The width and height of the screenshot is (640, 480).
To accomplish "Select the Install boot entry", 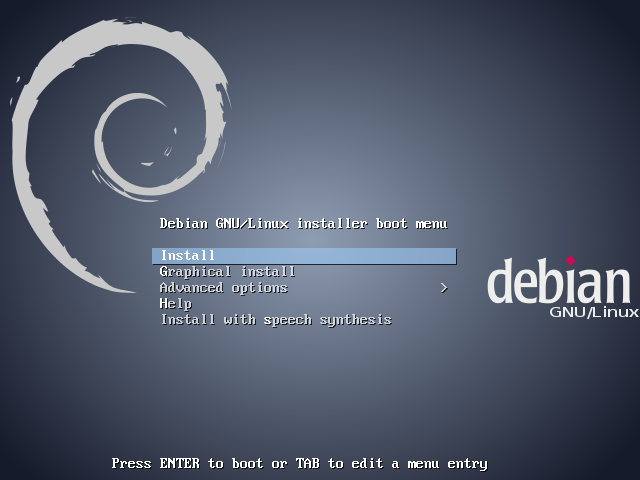I will coord(188,256).
